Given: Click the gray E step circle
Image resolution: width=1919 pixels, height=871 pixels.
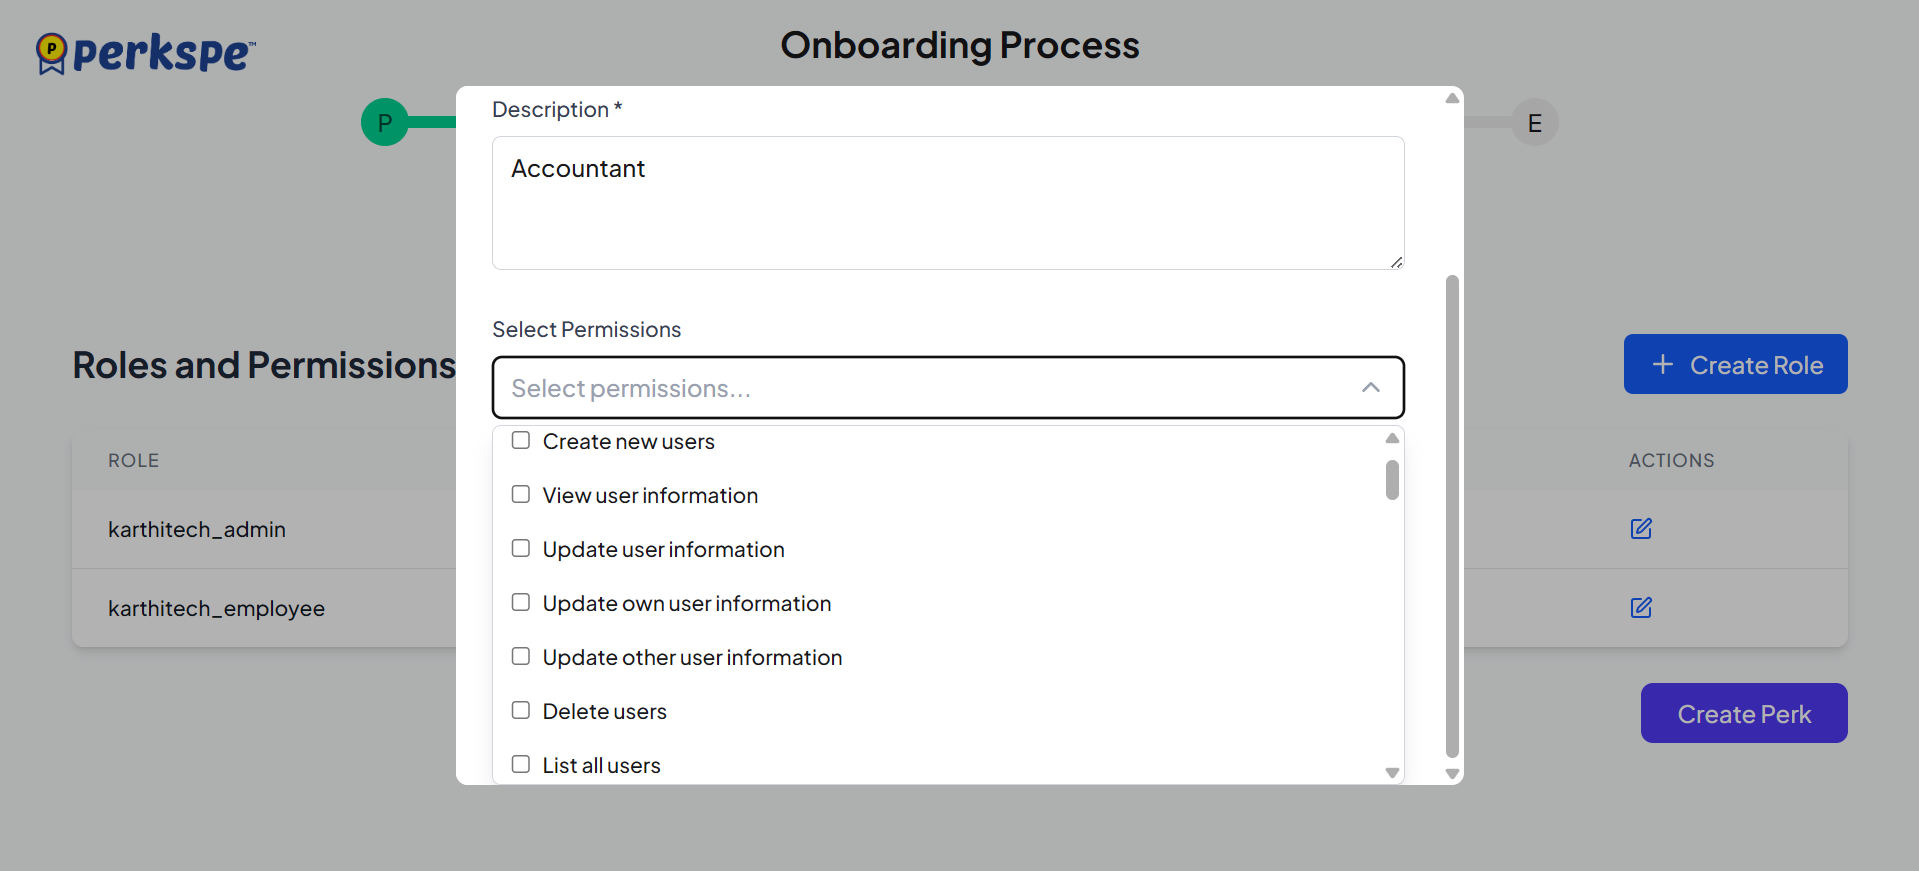Looking at the screenshot, I should click(x=1534, y=123).
